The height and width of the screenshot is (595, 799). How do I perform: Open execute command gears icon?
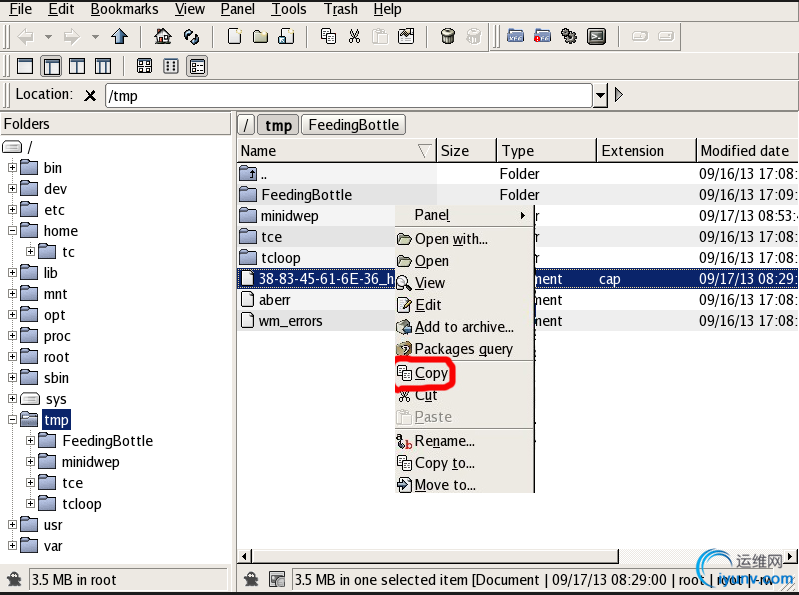pos(569,37)
